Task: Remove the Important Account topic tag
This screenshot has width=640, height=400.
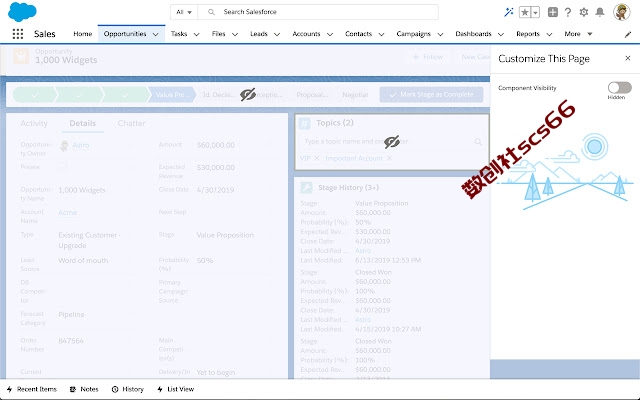Action: [x=389, y=158]
